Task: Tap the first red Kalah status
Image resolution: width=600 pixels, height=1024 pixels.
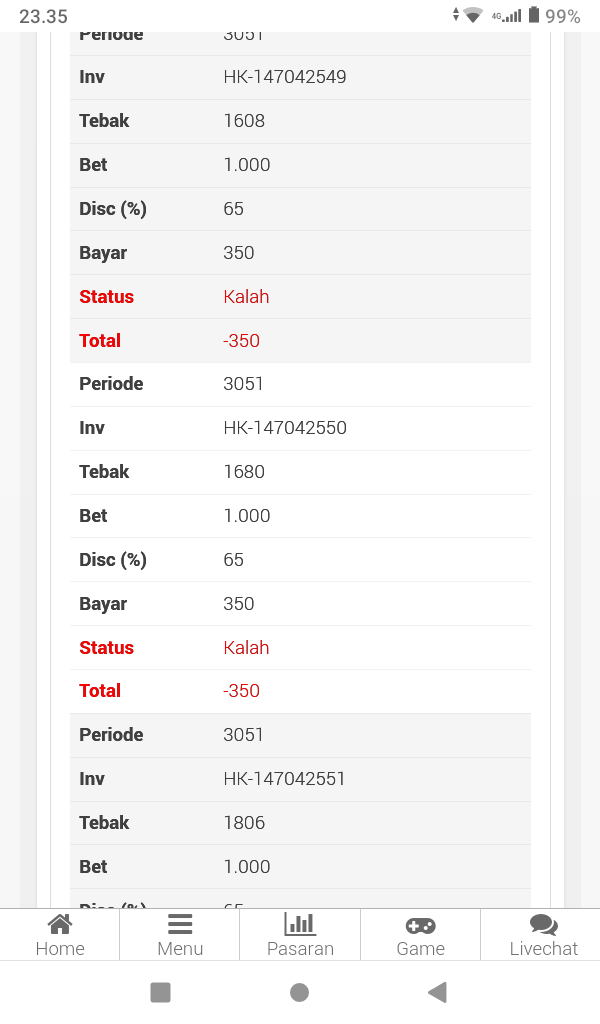Action: (x=246, y=297)
